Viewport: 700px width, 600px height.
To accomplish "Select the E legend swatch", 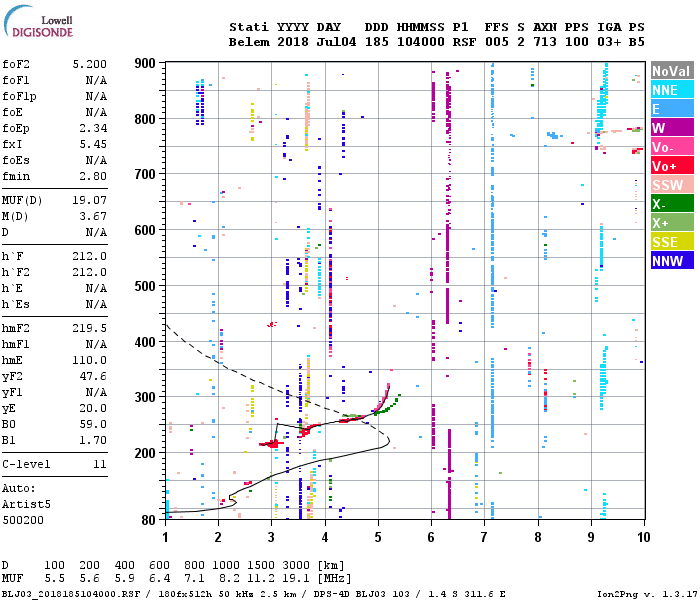I will 672,109.
